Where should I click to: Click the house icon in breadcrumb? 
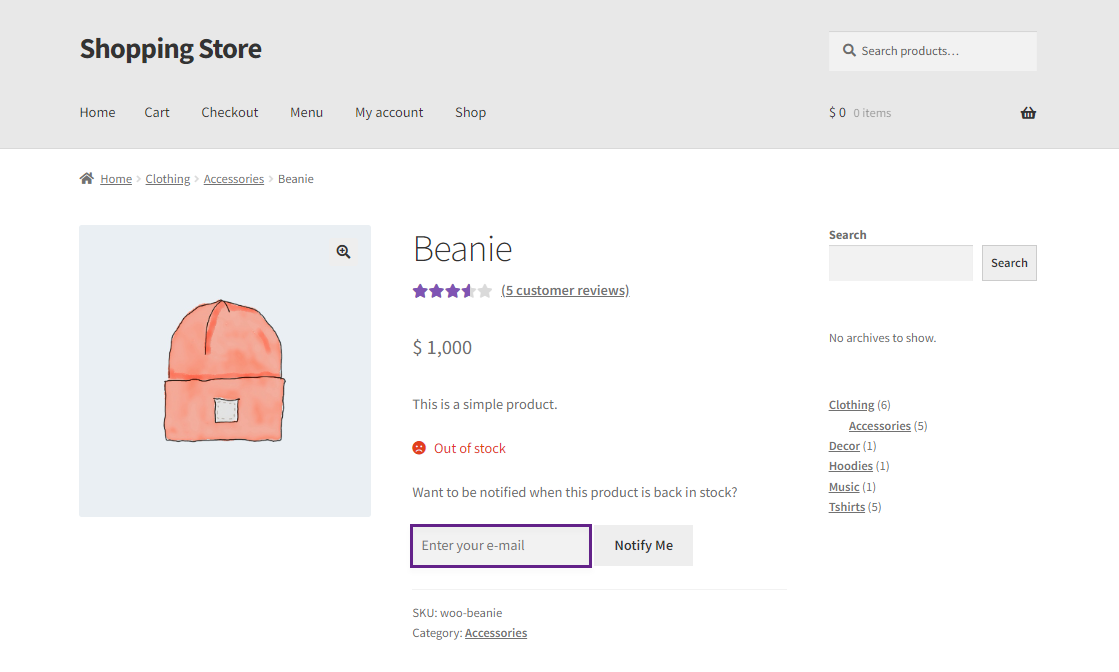pyautogui.click(x=86, y=178)
